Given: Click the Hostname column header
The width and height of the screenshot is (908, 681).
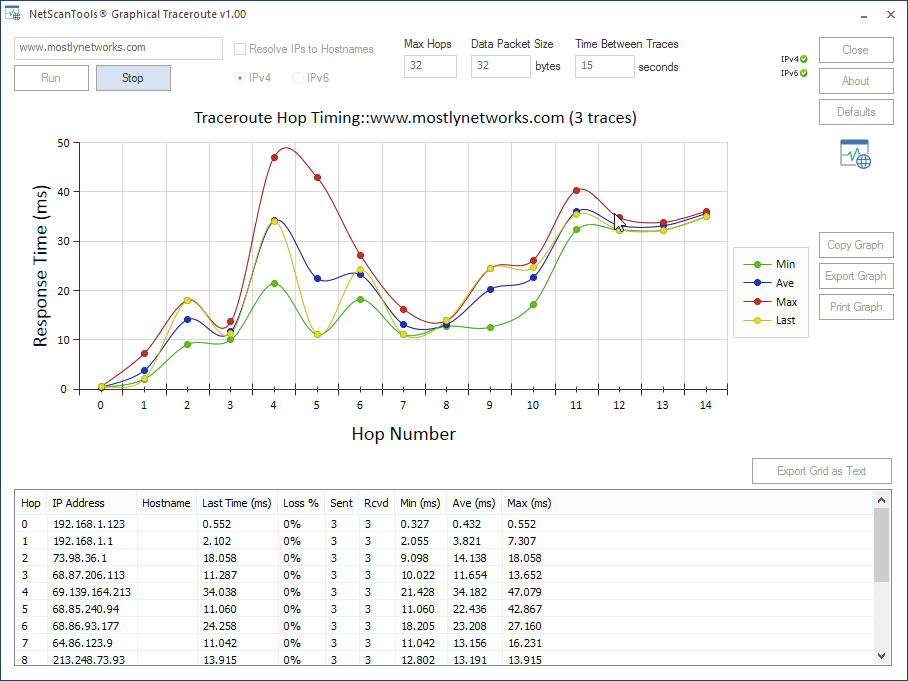Looking at the screenshot, I should point(166,503).
